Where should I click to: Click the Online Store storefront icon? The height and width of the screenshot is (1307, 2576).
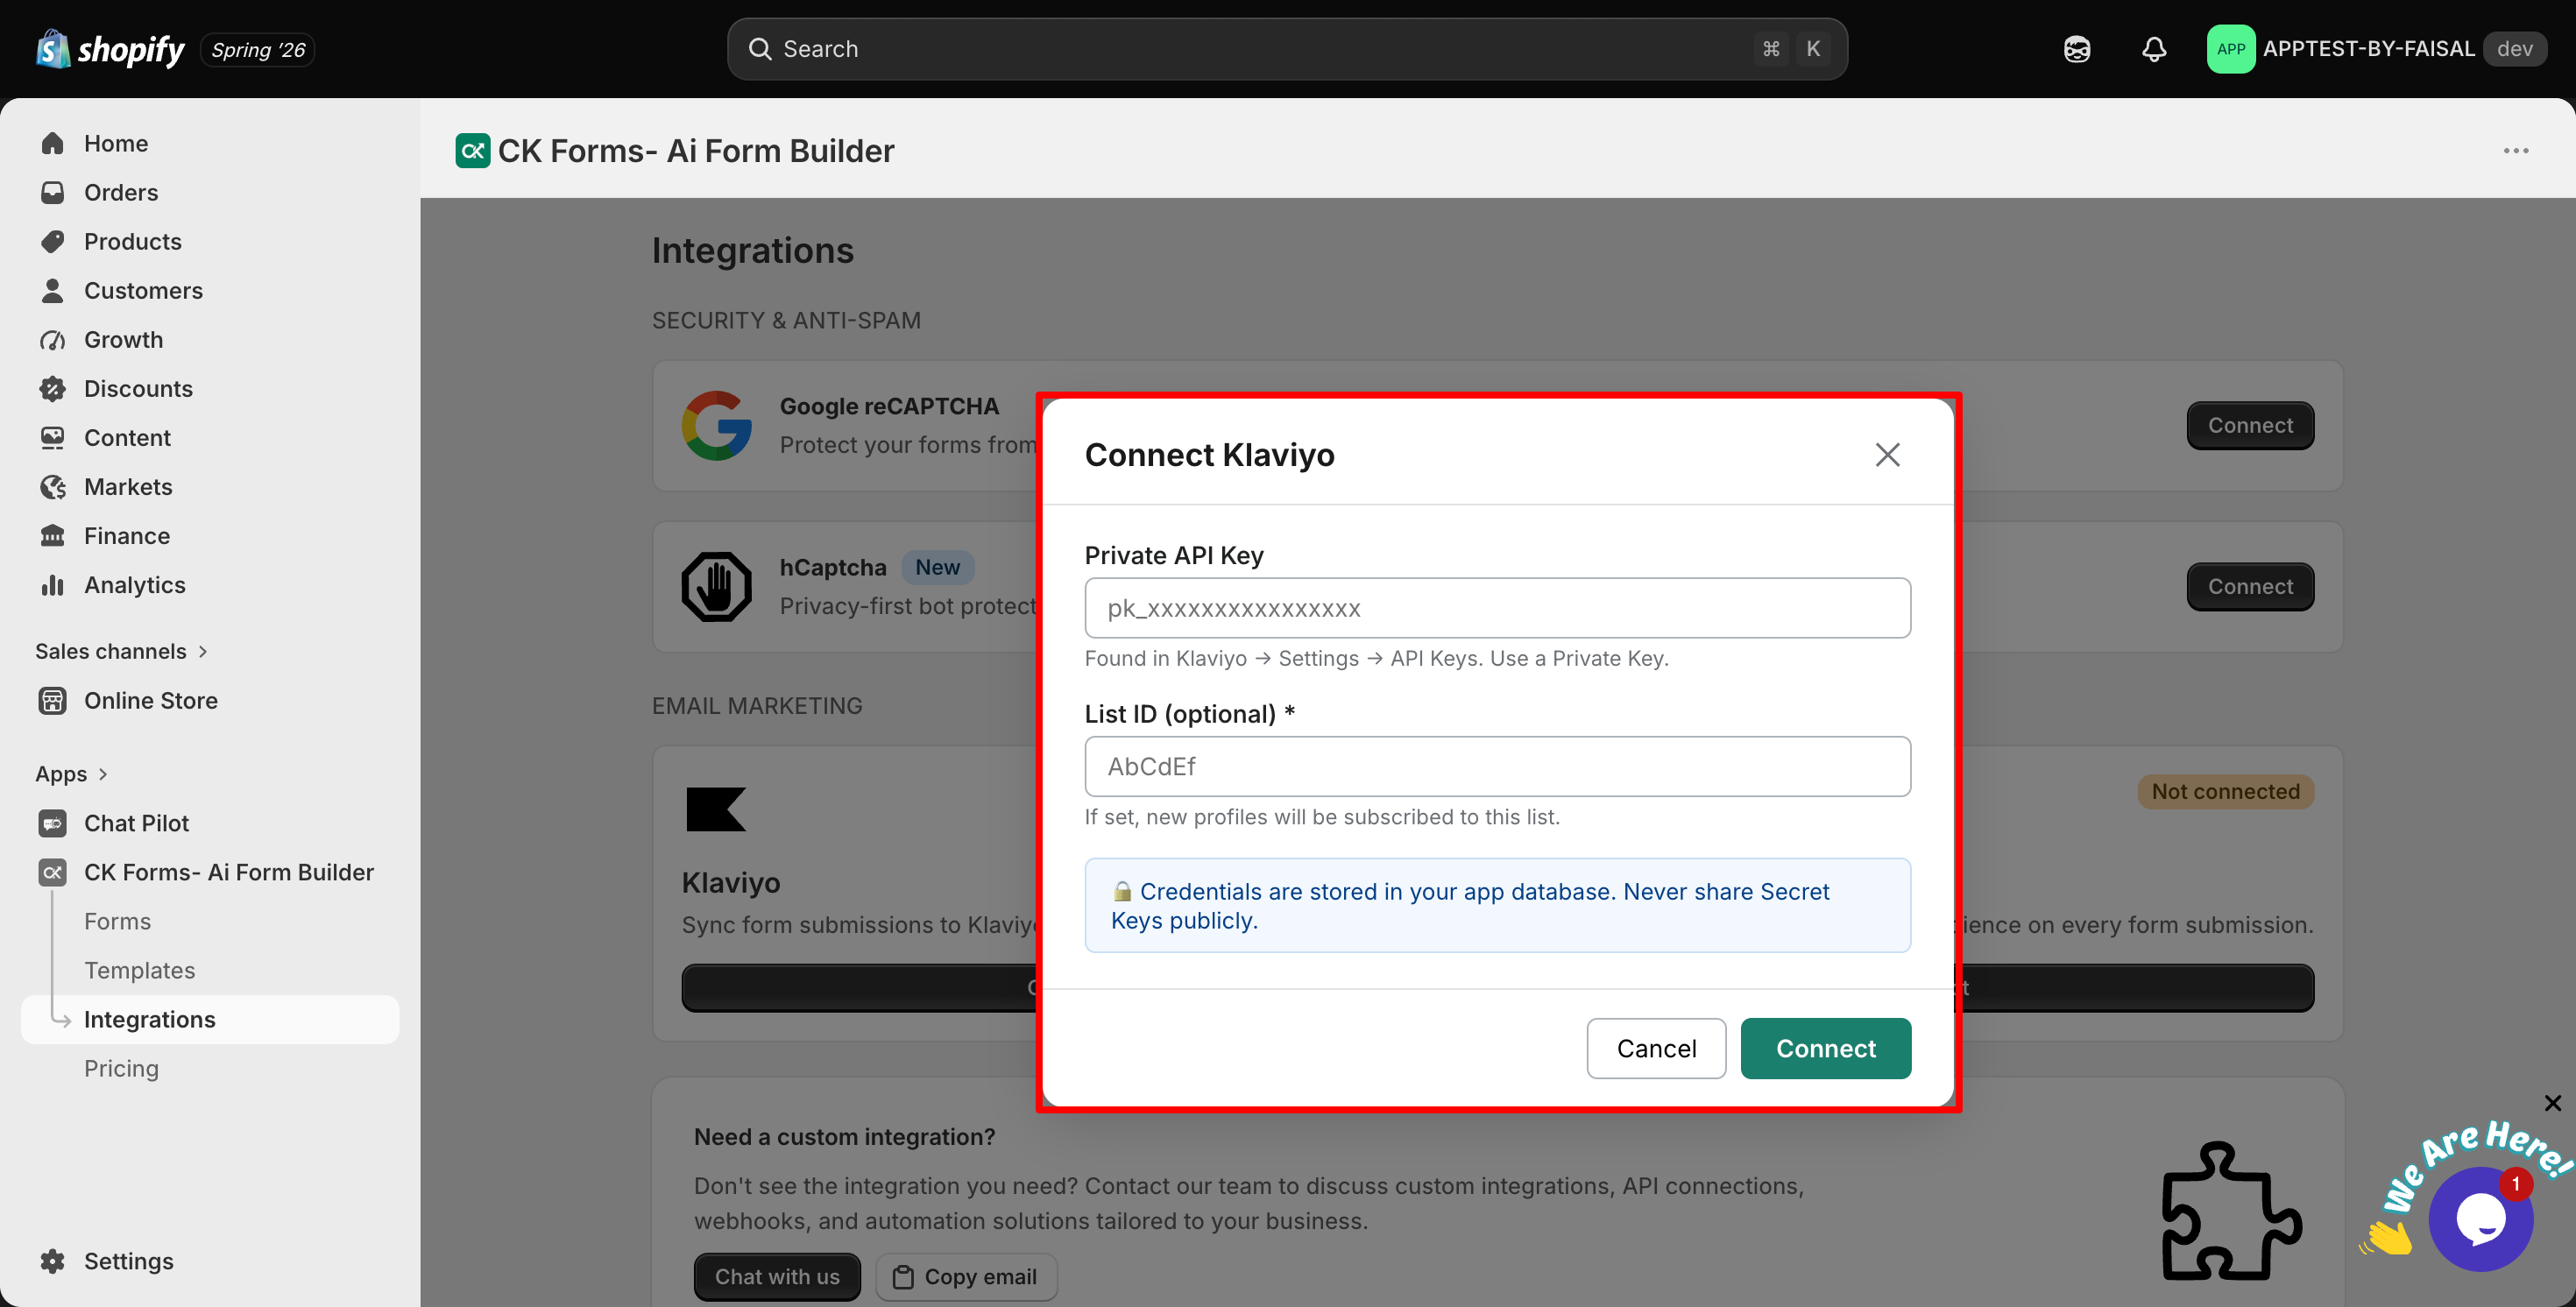tap(53, 700)
